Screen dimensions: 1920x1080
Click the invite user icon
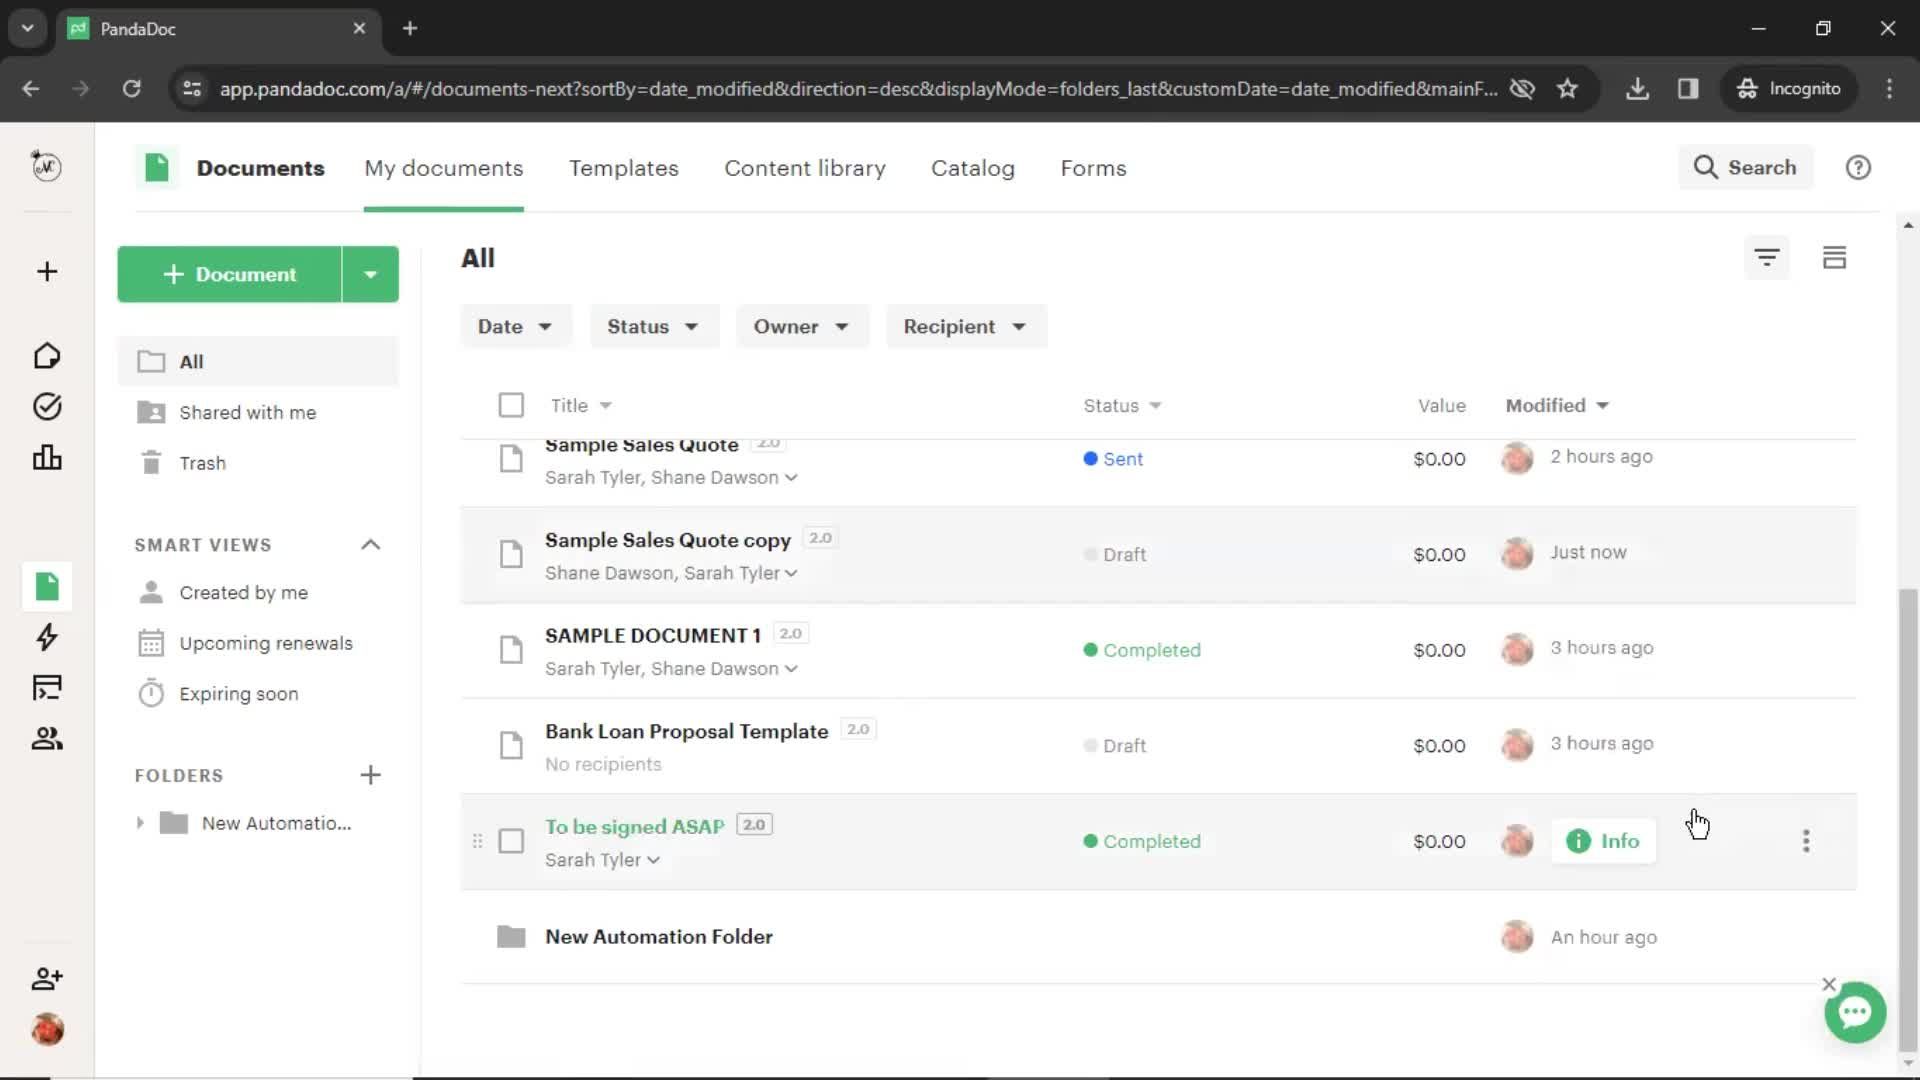point(47,978)
